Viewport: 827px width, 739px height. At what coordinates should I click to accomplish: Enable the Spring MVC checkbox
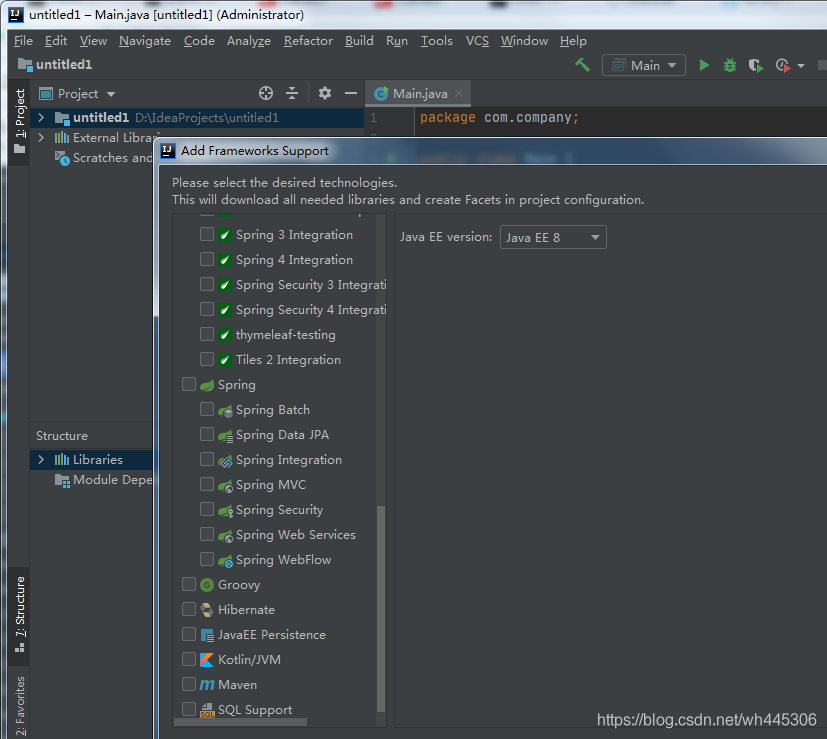[x=207, y=484]
